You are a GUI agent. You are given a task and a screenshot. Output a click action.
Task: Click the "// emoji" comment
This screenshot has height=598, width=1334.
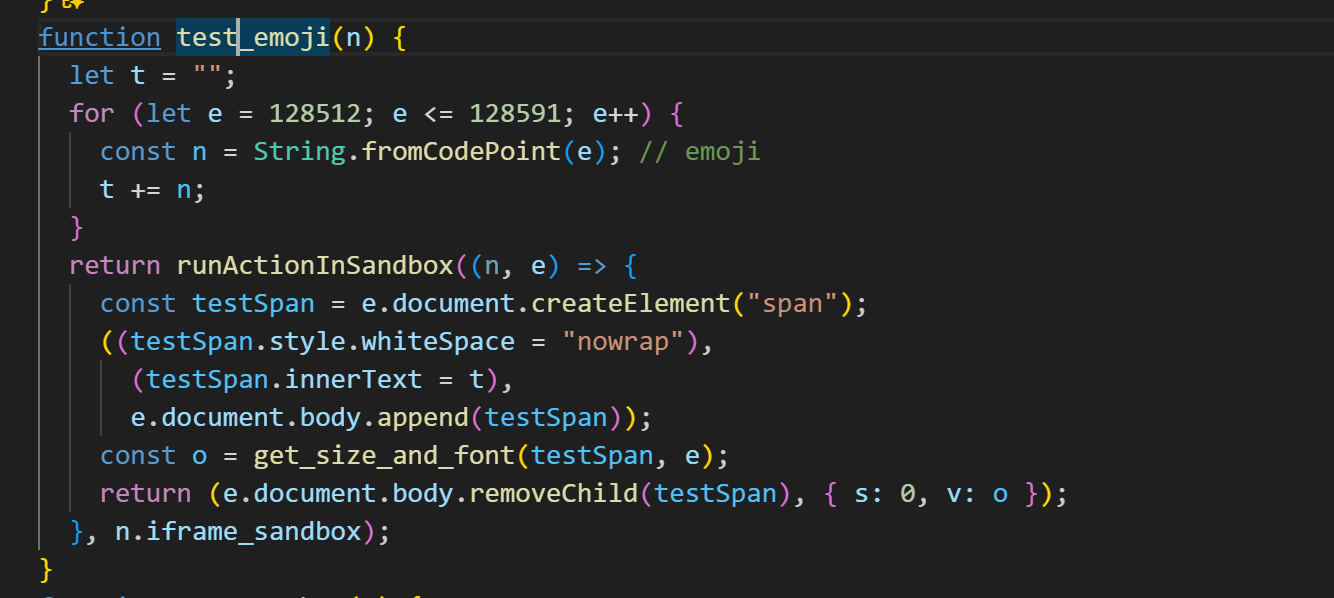[x=698, y=152]
